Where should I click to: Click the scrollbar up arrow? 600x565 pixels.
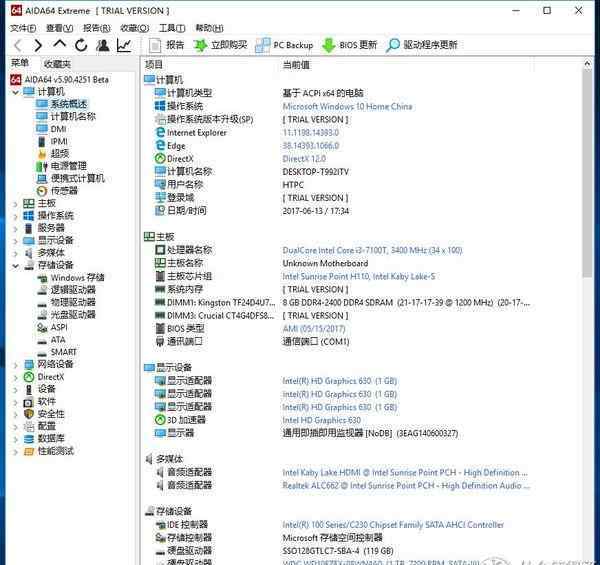[x=587, y=64]
